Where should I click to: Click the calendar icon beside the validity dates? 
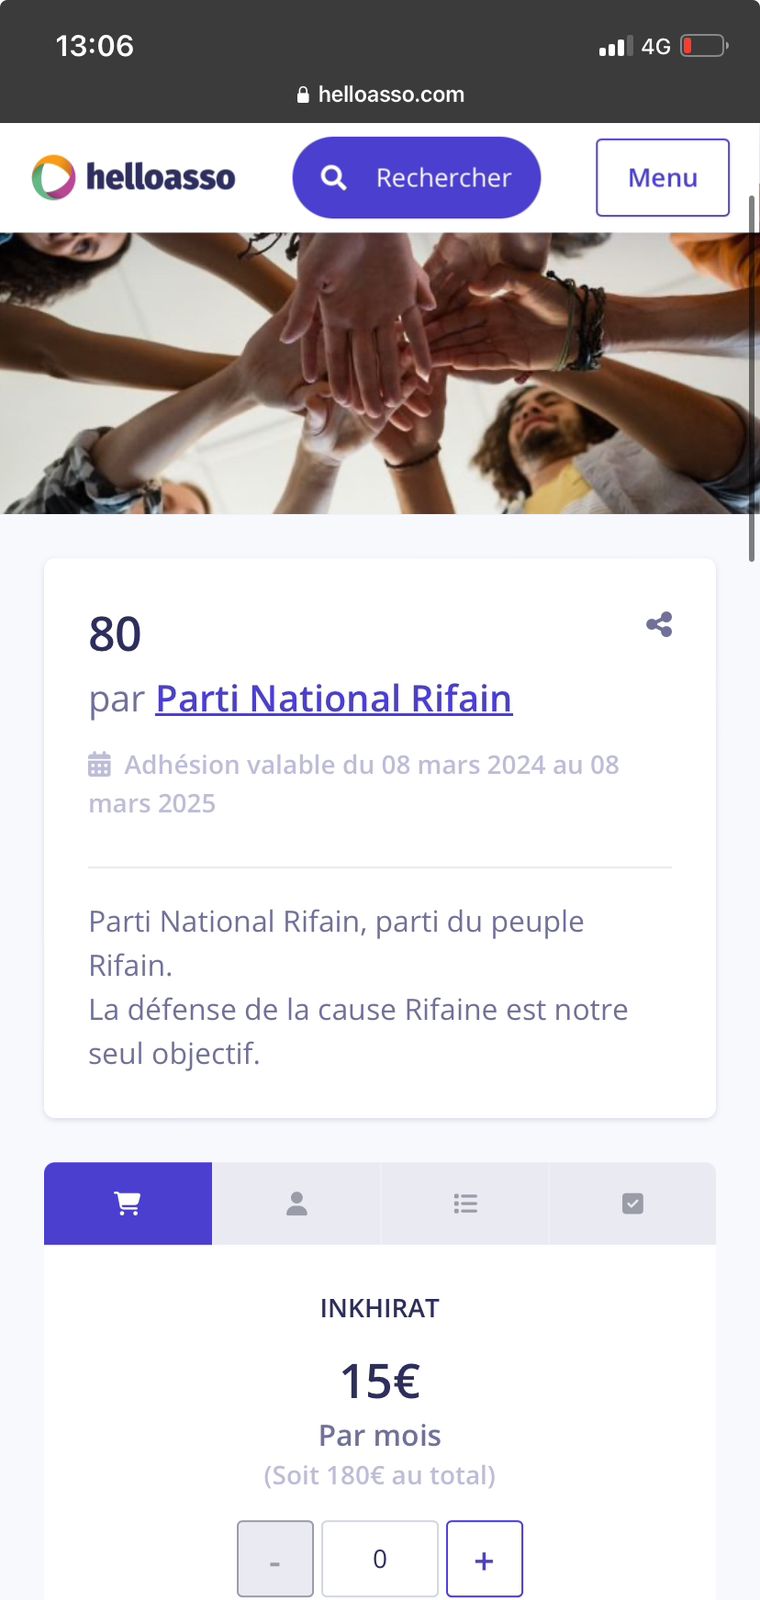click(100, 765)
